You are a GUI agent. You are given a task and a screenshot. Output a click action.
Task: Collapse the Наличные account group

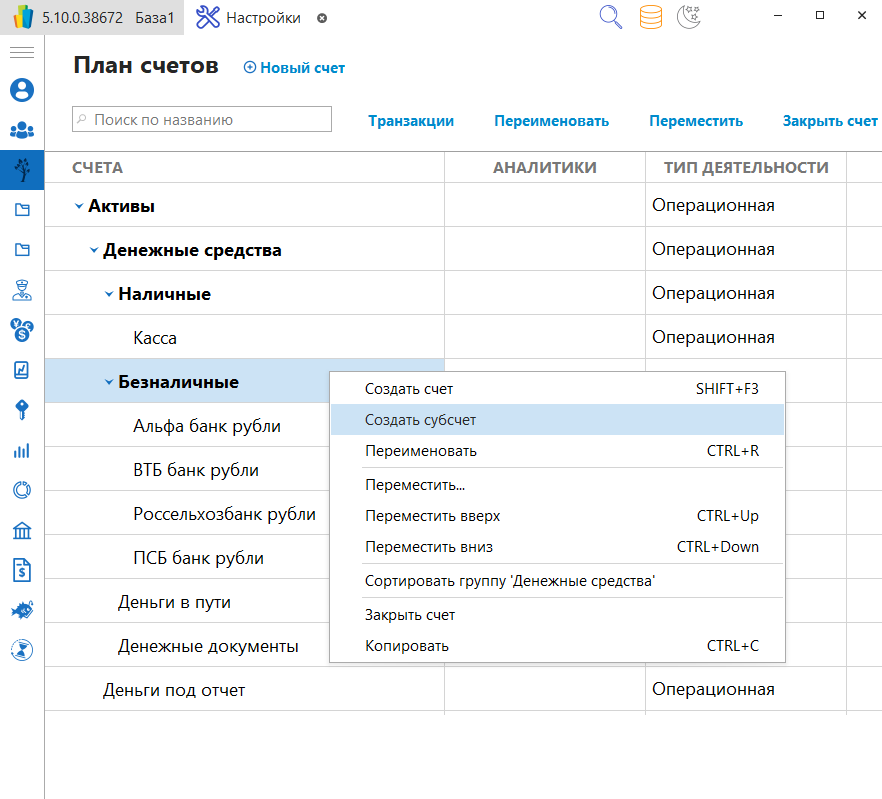coord(109,294)
